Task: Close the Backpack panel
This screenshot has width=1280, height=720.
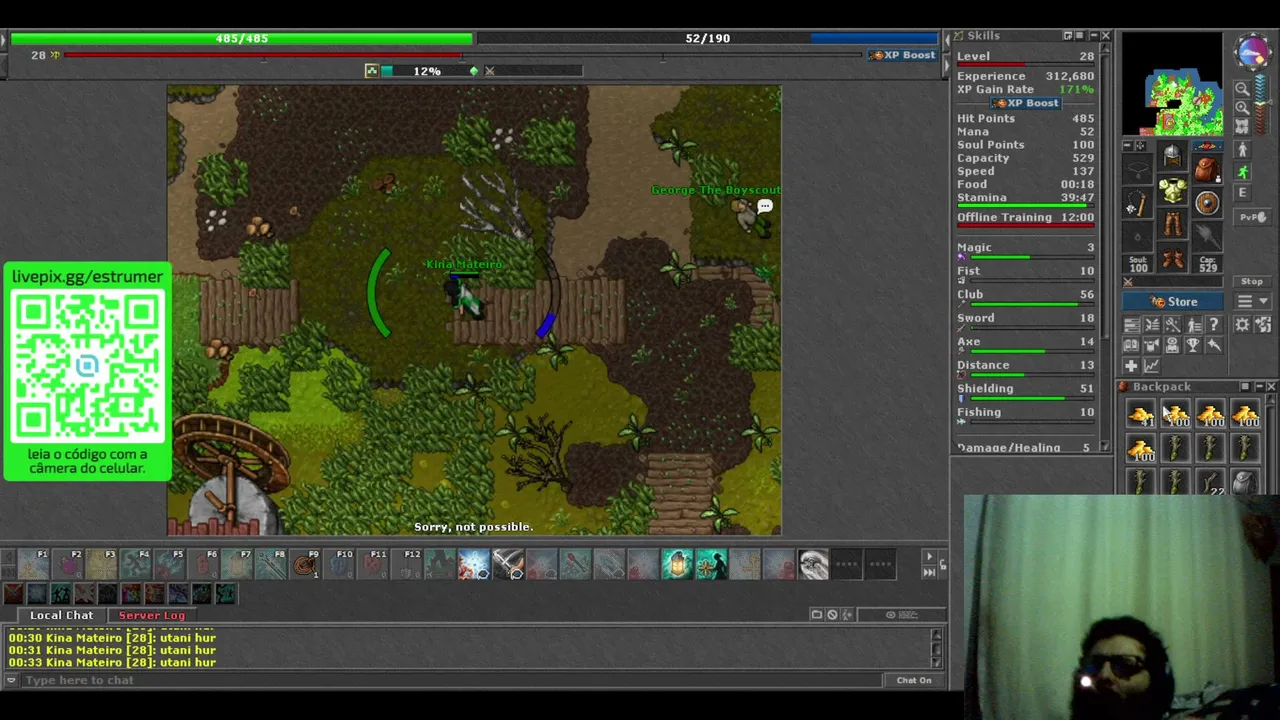Action: [x=1271, y=387]
